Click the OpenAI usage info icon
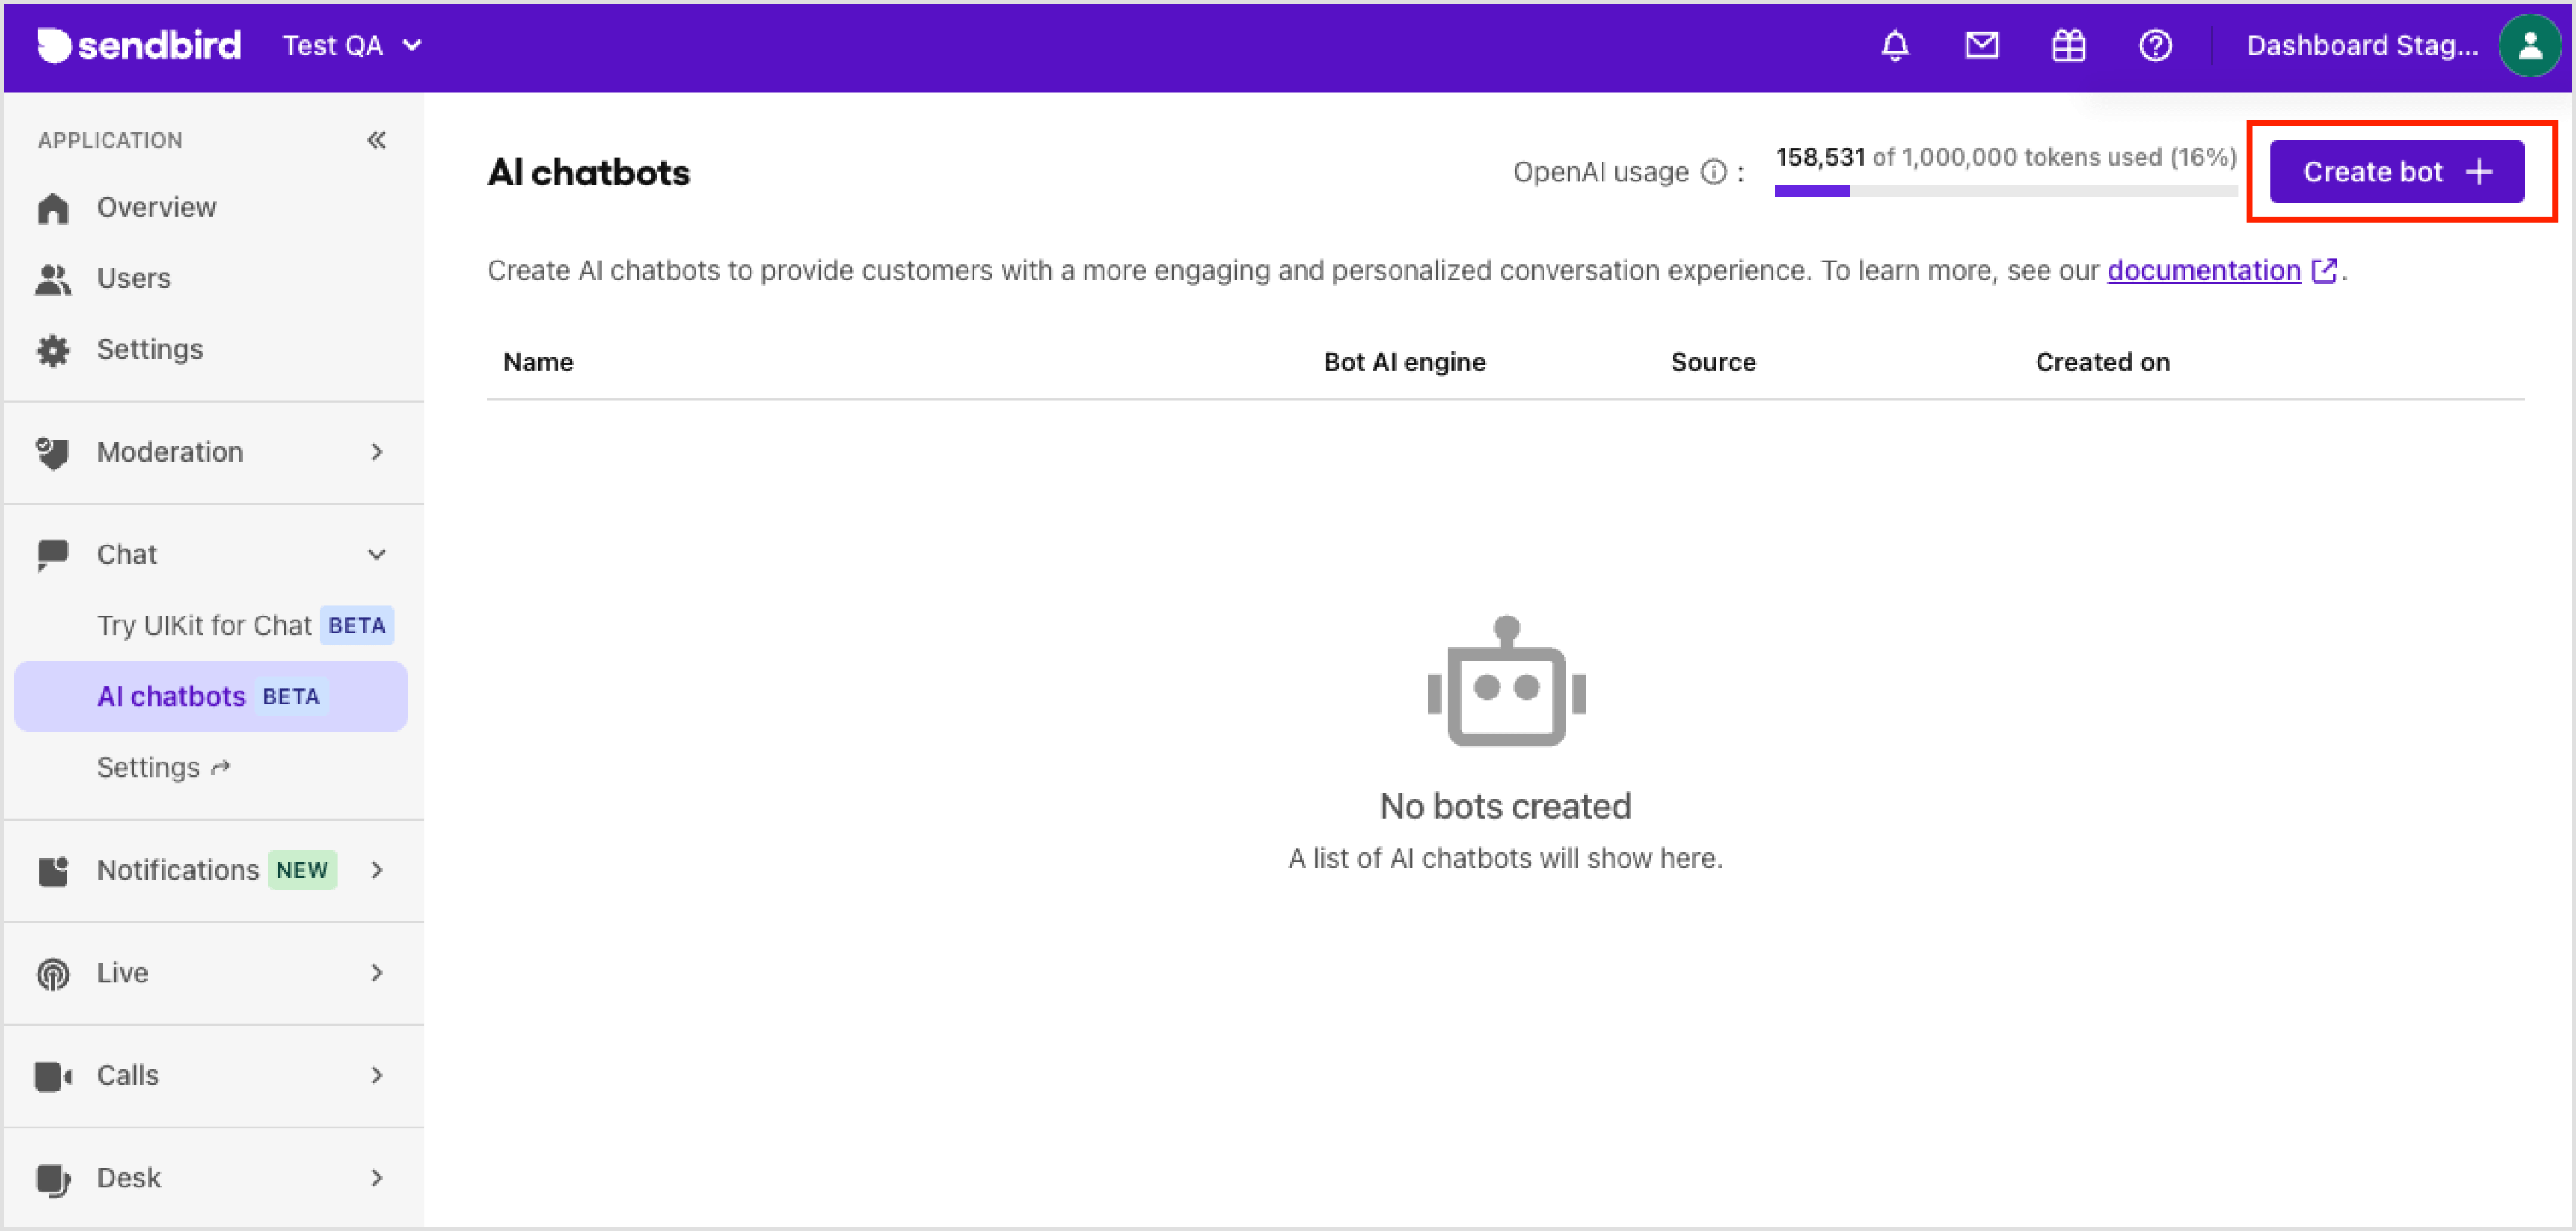The height and width of the screenshot is (1231, 2576). [x=1713, y=173]
